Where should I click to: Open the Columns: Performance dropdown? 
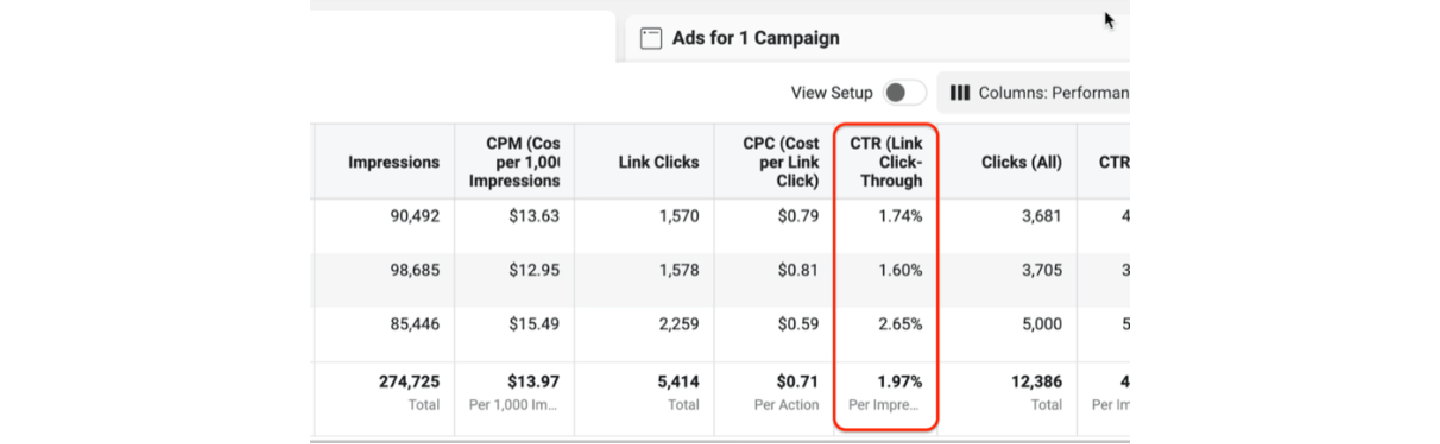coord(1040,93)
